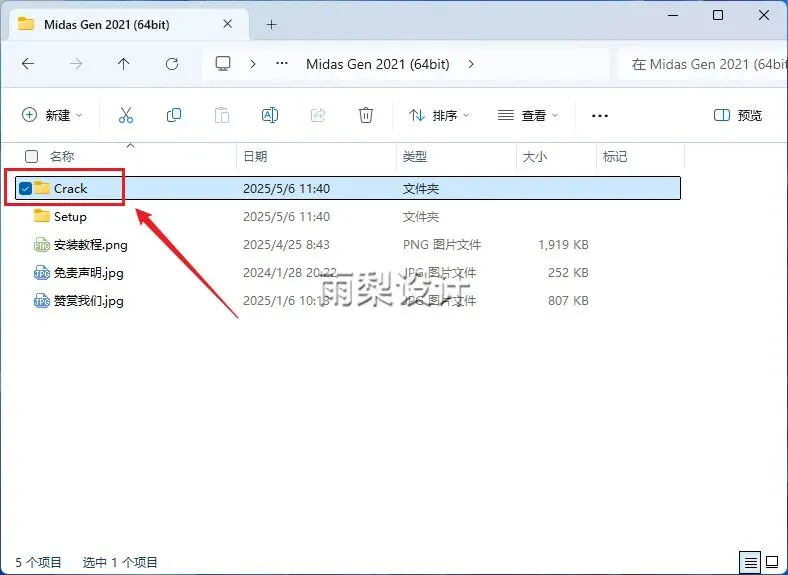Uncheck the Crack folder checkbox
The height and width of the screenshot is (575, 788).
[x=25, y=188]
